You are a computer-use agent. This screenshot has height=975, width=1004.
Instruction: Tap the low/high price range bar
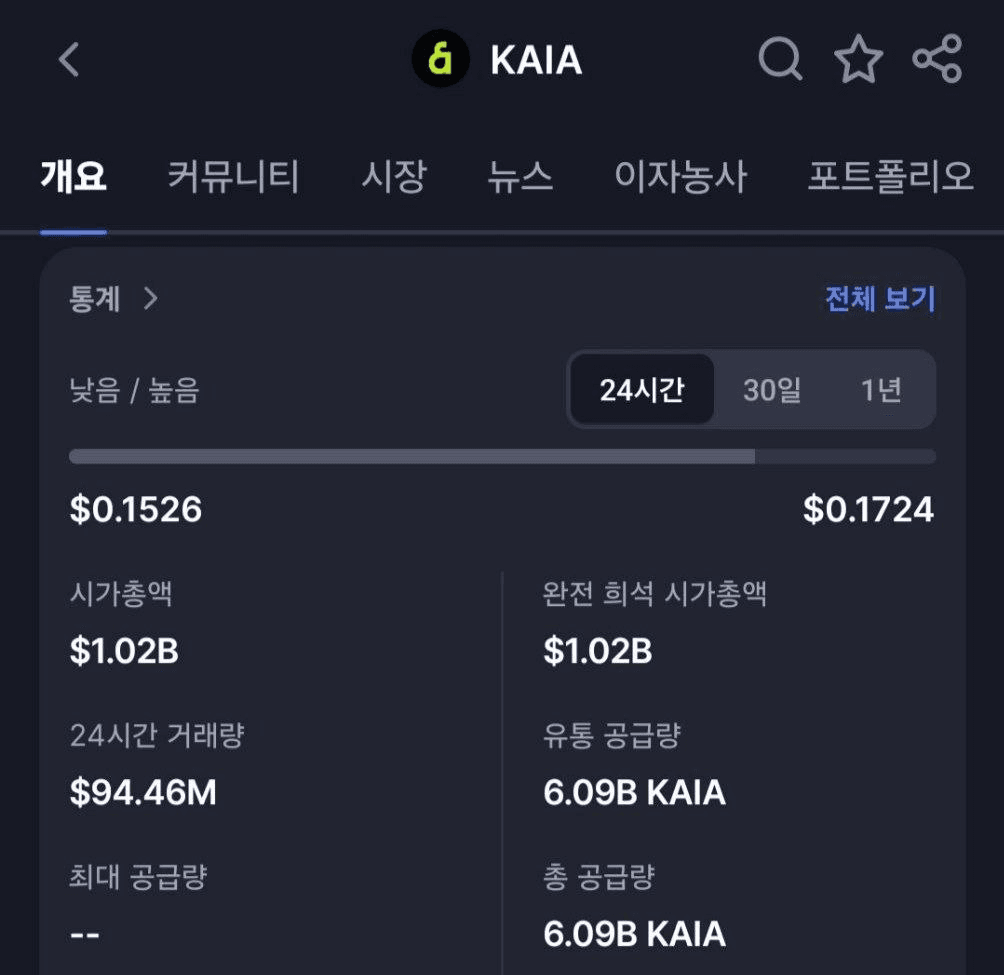click(x=503, y=456)
